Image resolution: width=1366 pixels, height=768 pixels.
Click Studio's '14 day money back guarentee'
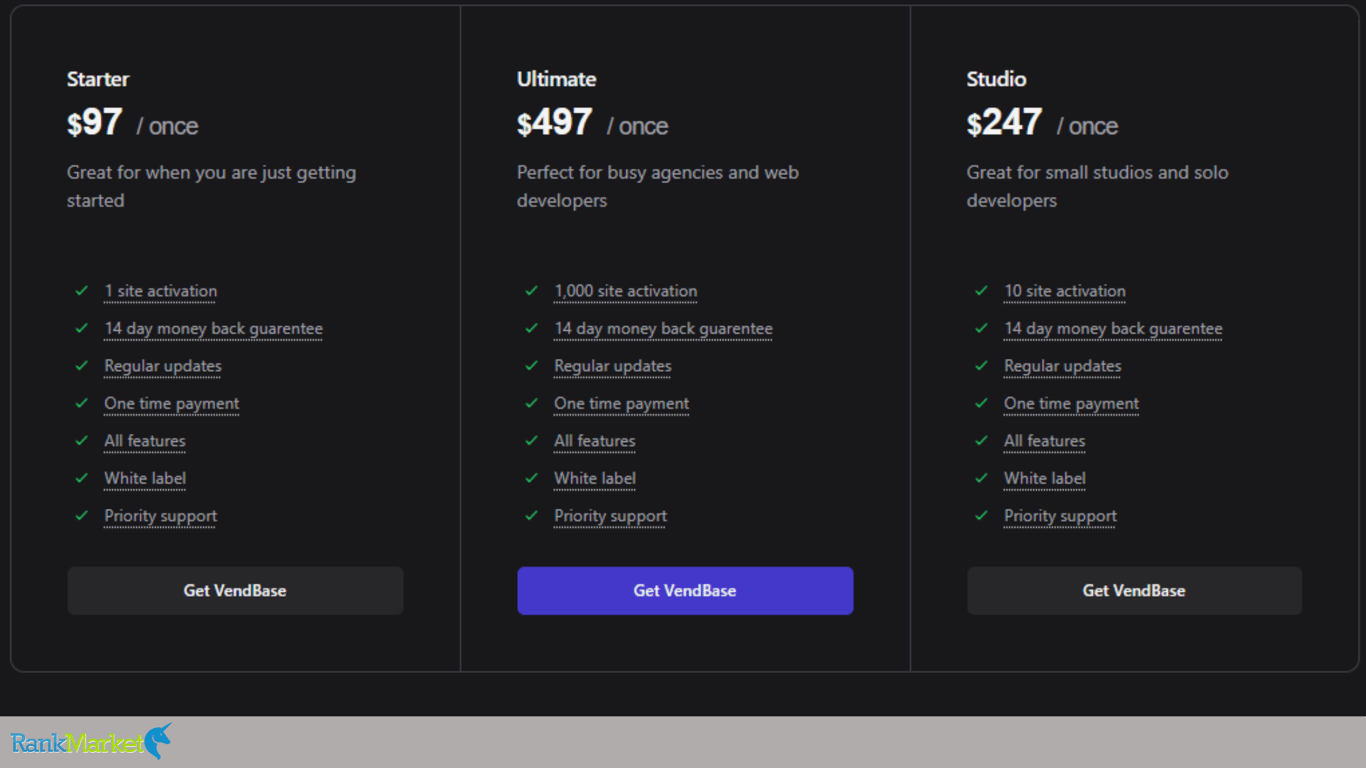point(1113,329)
